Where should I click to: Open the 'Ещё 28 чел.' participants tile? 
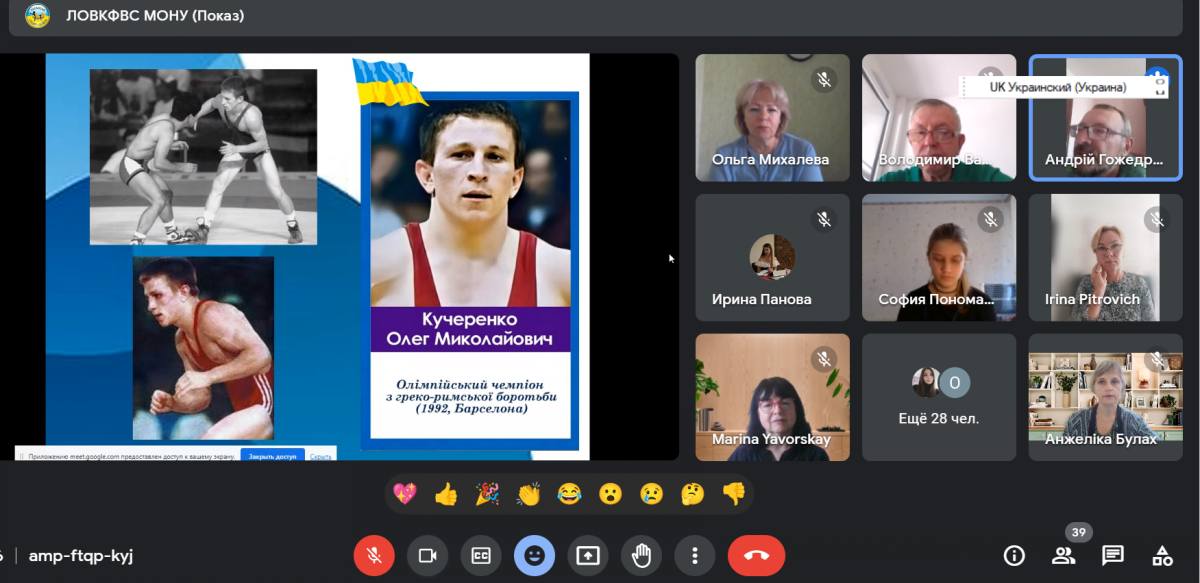click(938, 397)
